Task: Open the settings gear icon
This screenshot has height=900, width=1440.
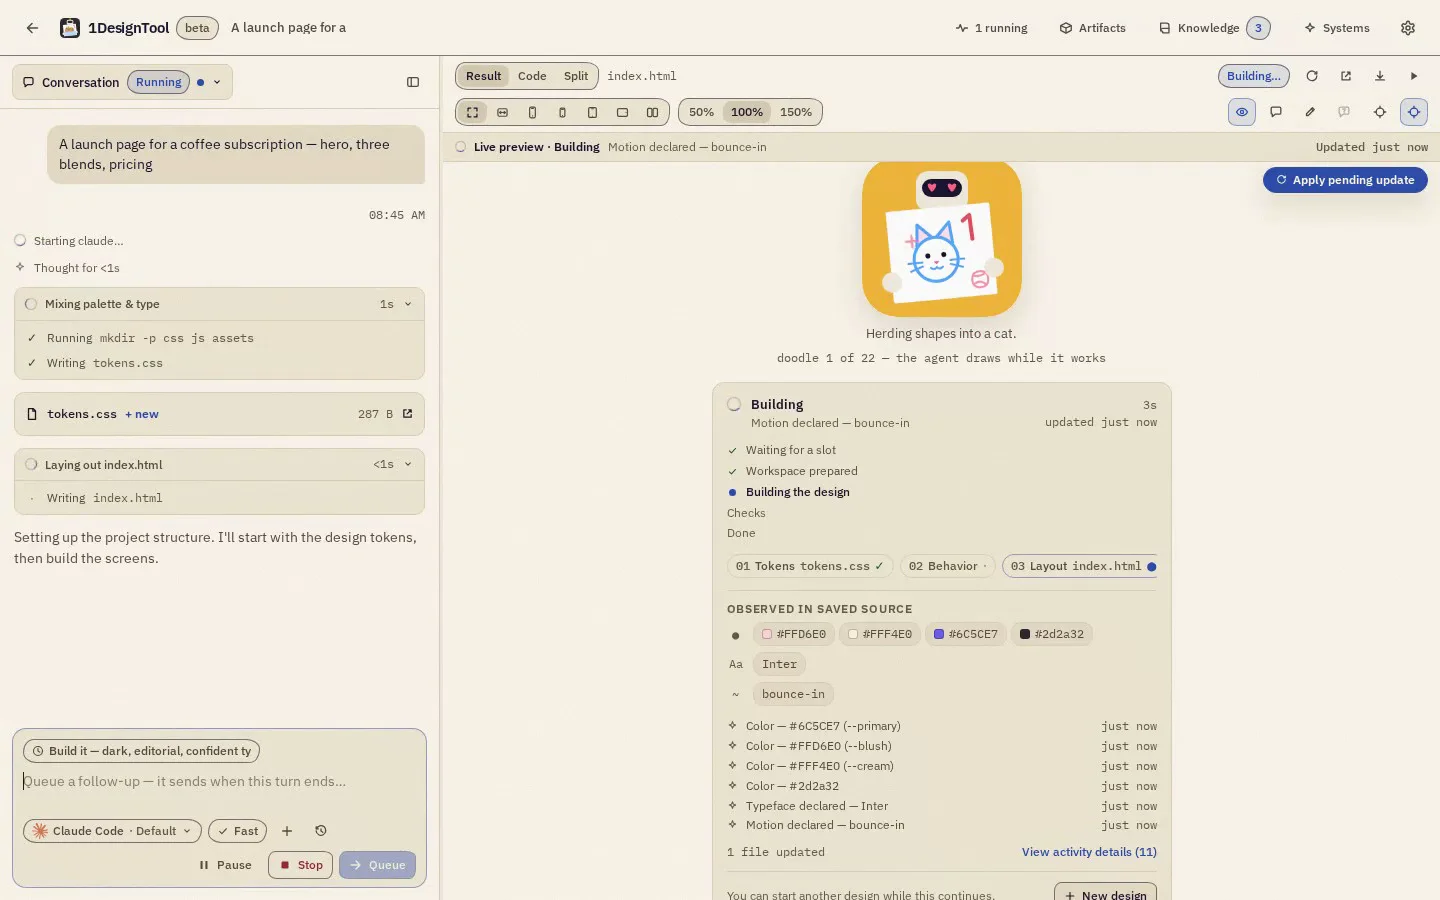Action: click(1408, 28)
